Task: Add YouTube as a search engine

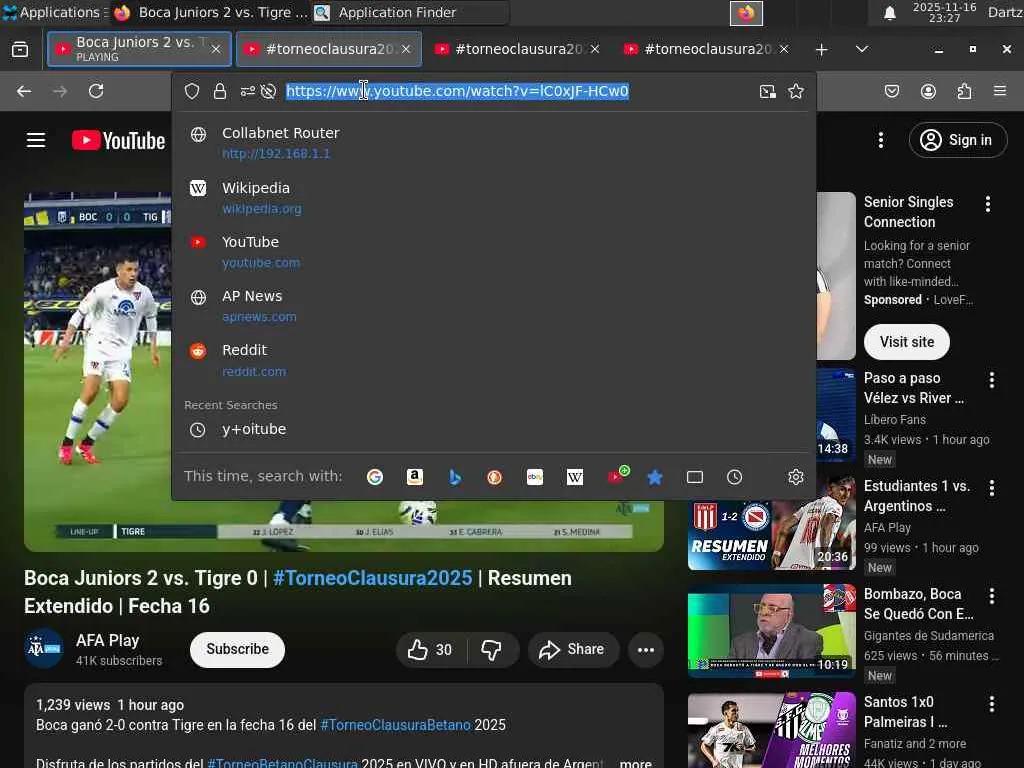Action: [617, 475]
